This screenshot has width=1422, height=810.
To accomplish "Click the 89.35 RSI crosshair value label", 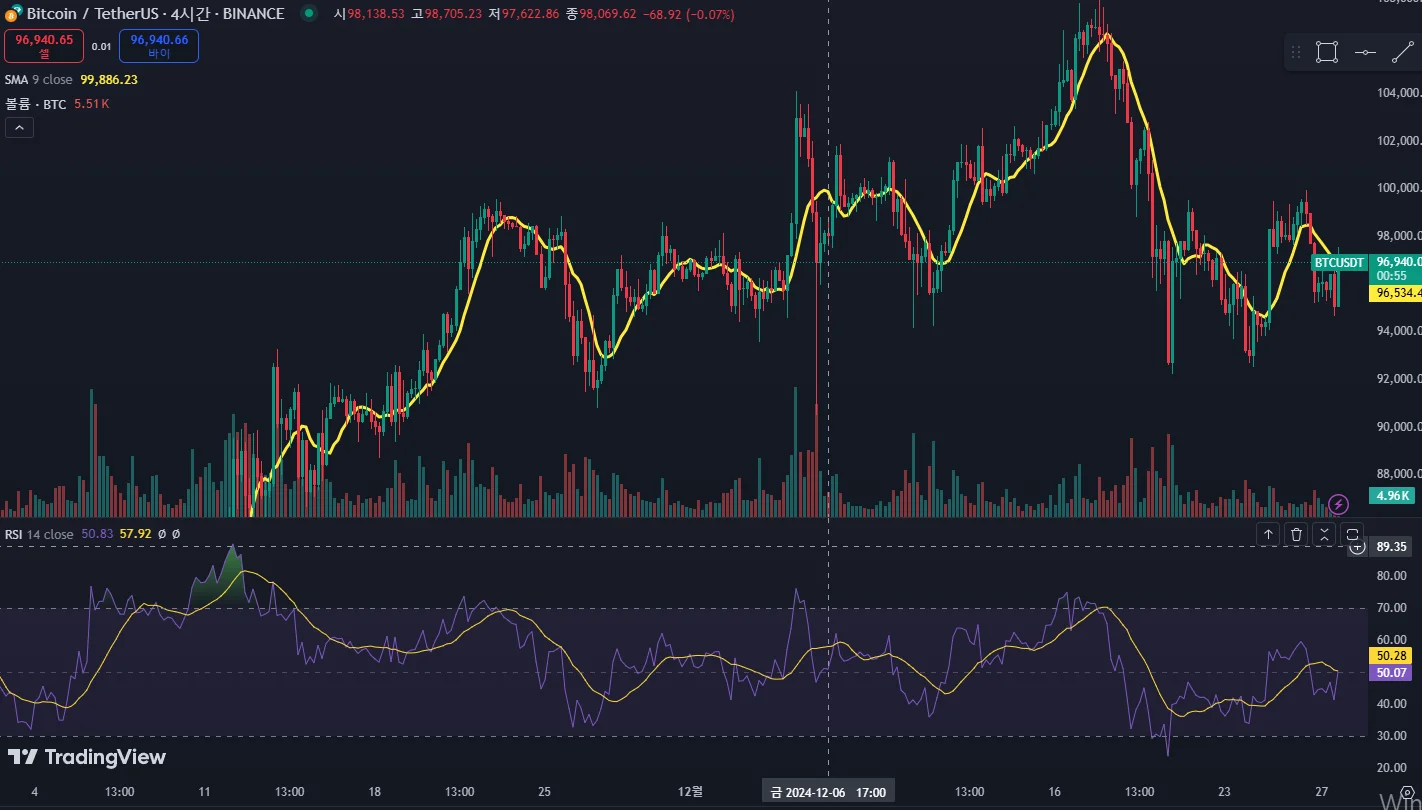I will [1392, 547].
